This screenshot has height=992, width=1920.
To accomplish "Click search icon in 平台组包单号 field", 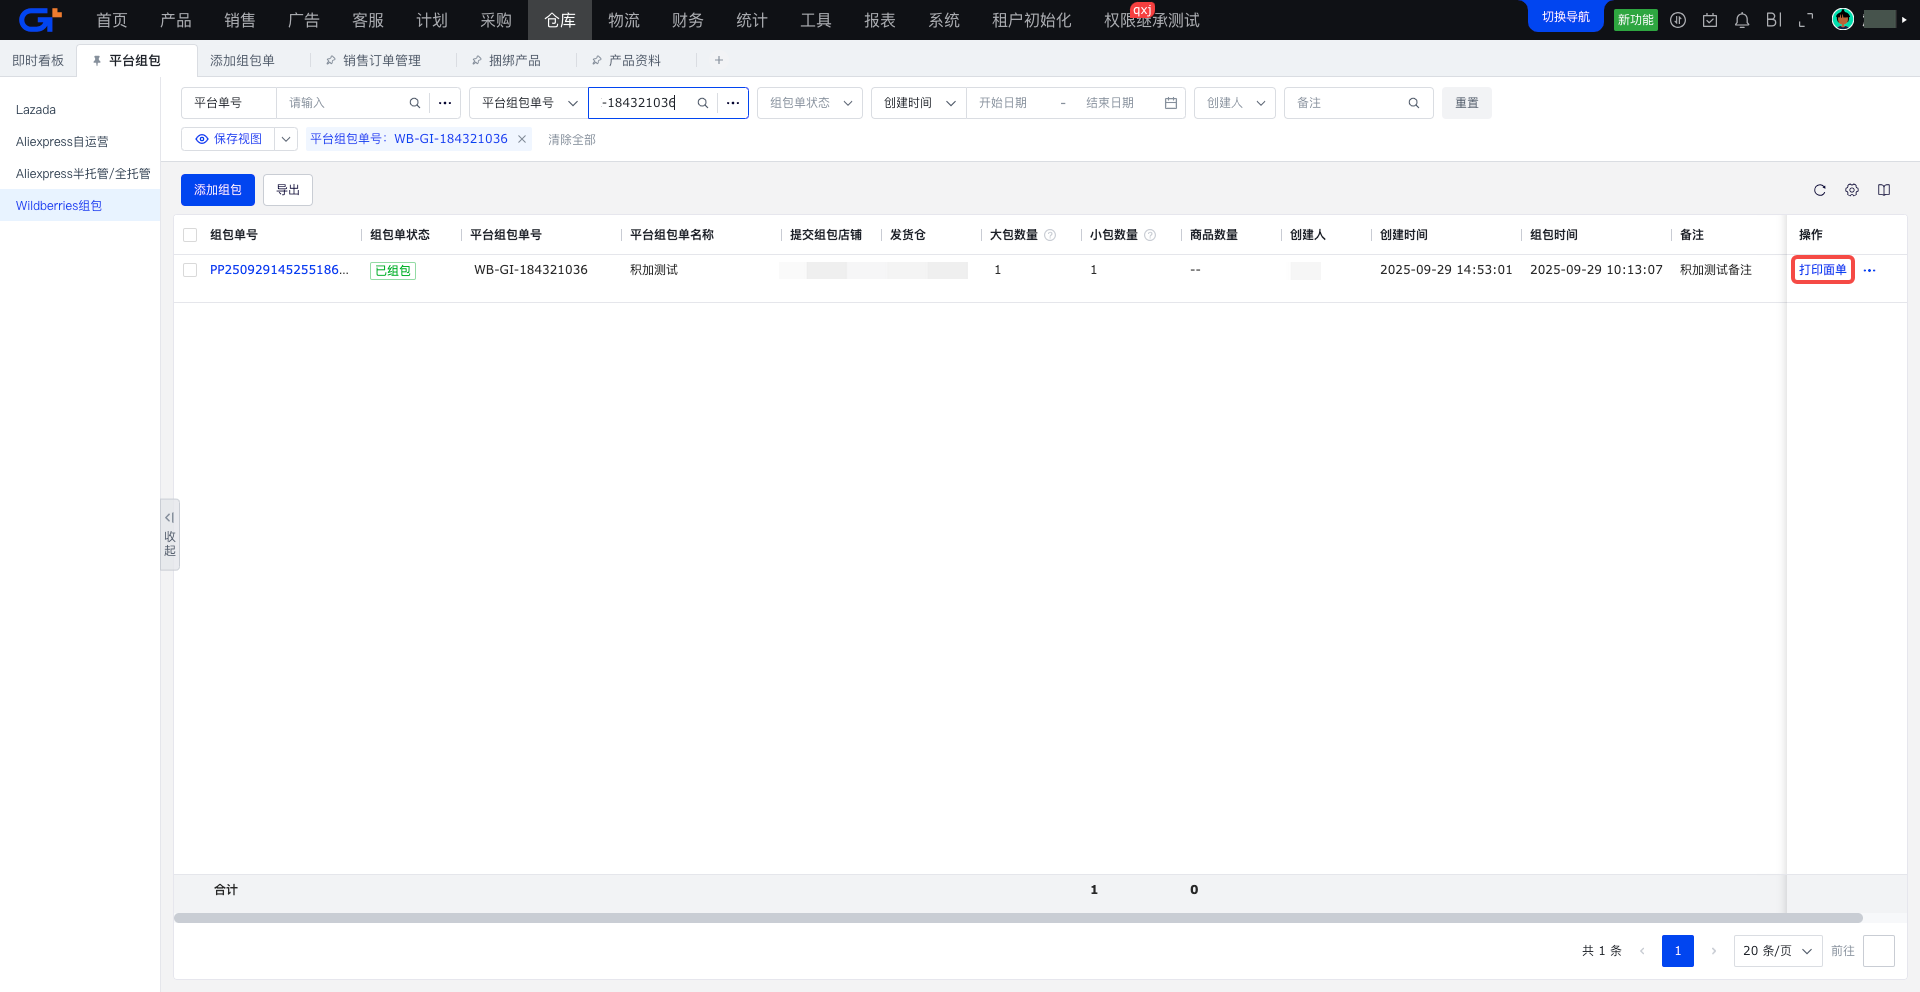I will [703, 103].
